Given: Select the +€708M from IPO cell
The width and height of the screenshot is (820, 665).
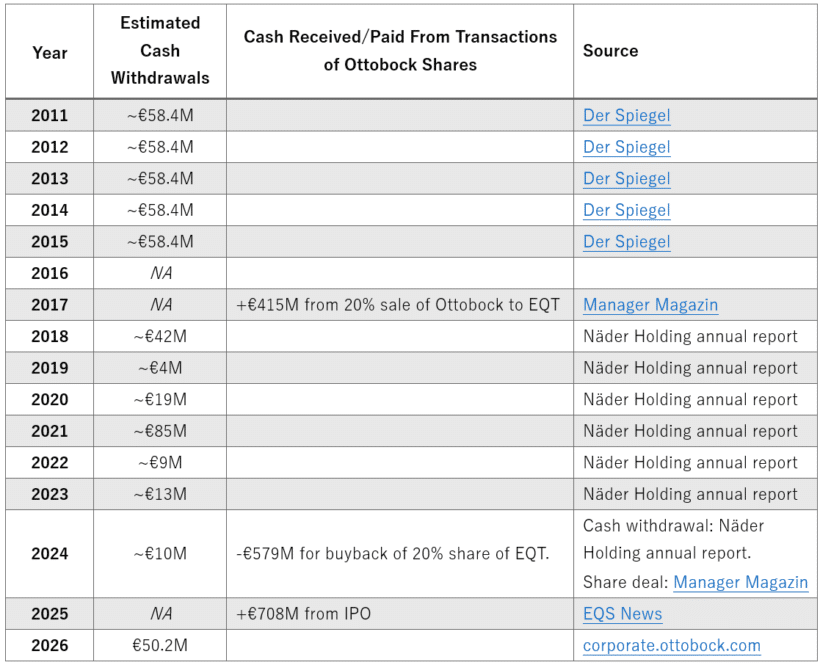Looking at the screenshot, I should tap(400, 613).
